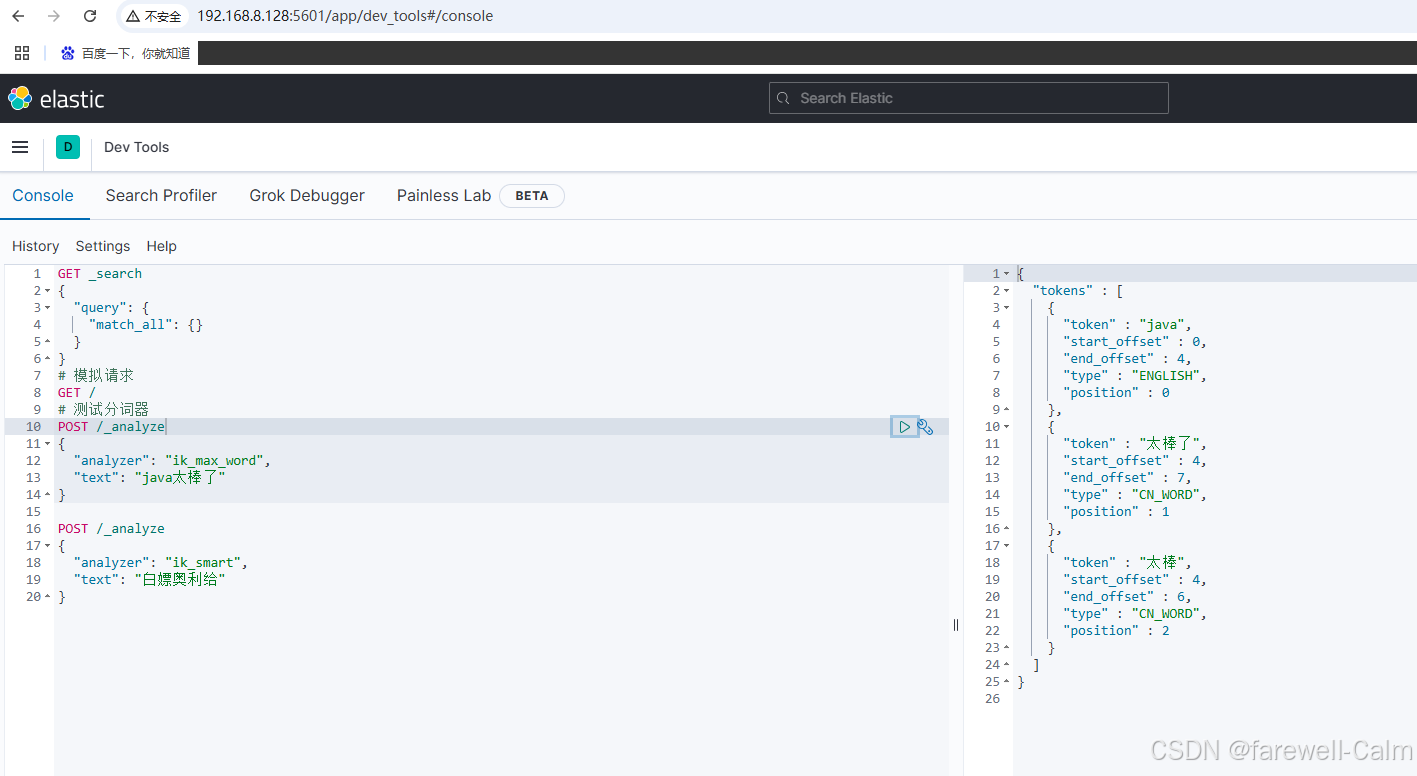Collapse the query block at line 3
The width and height of the screenshot is (1417, 776).
tap(47, 308)
